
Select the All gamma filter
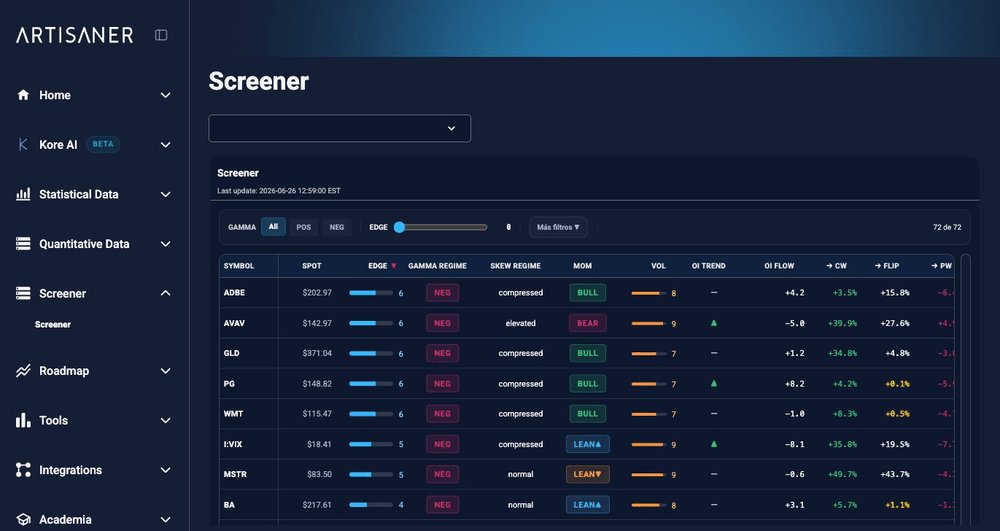(x=273, y=226)
